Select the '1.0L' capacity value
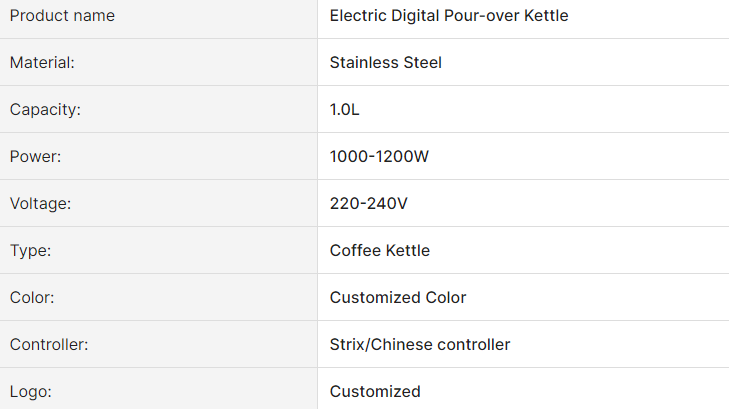This screenshot has width=729, height=409. click(344, 110)
